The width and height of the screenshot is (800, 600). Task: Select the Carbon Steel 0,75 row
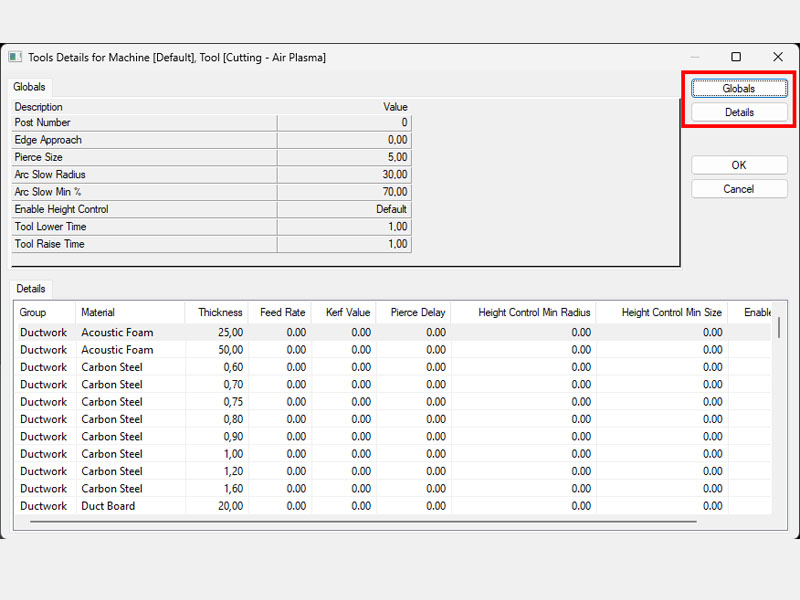coord(394,402)
